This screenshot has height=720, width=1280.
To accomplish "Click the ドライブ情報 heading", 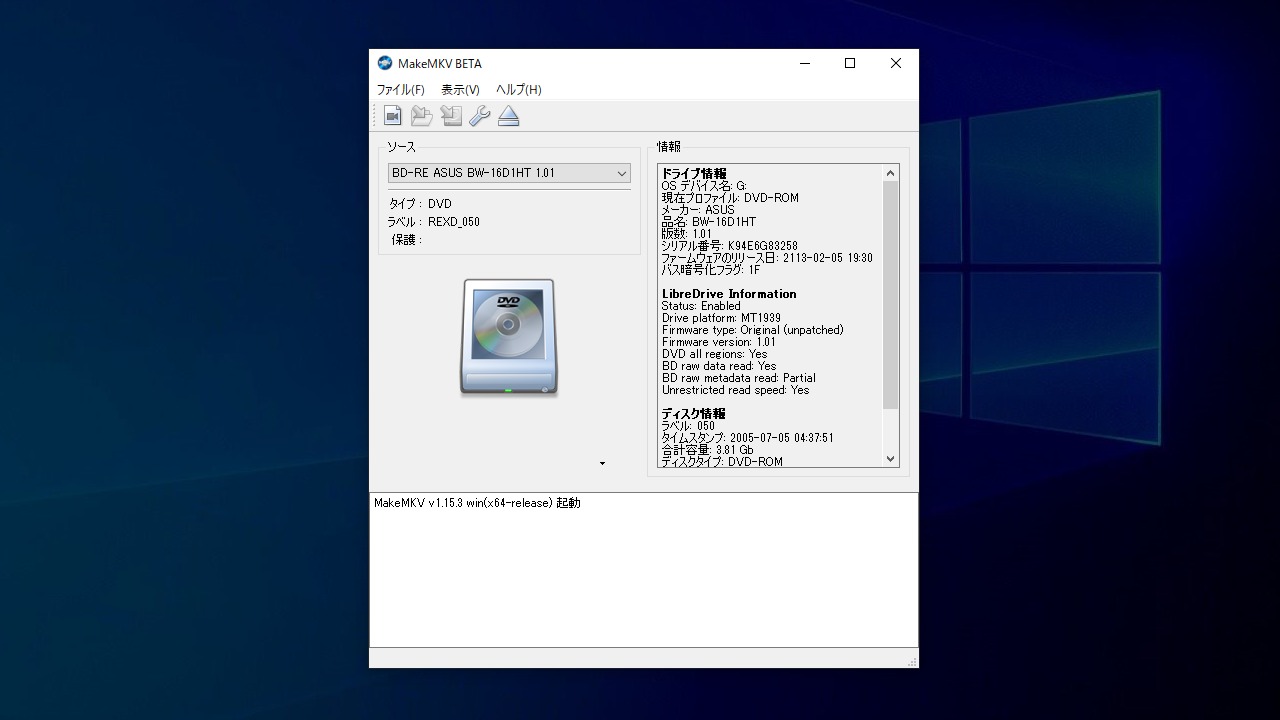I will [694, 174].
